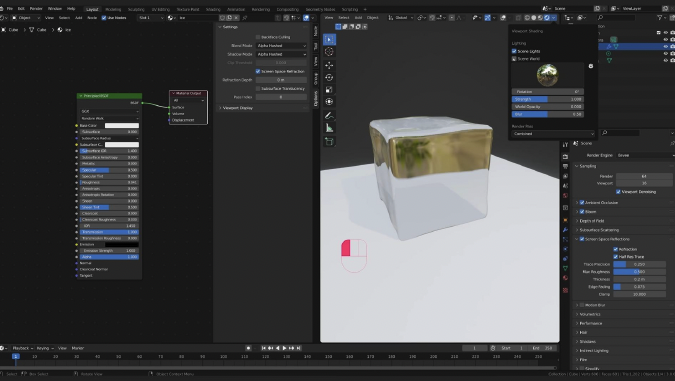Collapse the Sampling panel
This screenshot has width=675, height=381.
pos(588,166)
